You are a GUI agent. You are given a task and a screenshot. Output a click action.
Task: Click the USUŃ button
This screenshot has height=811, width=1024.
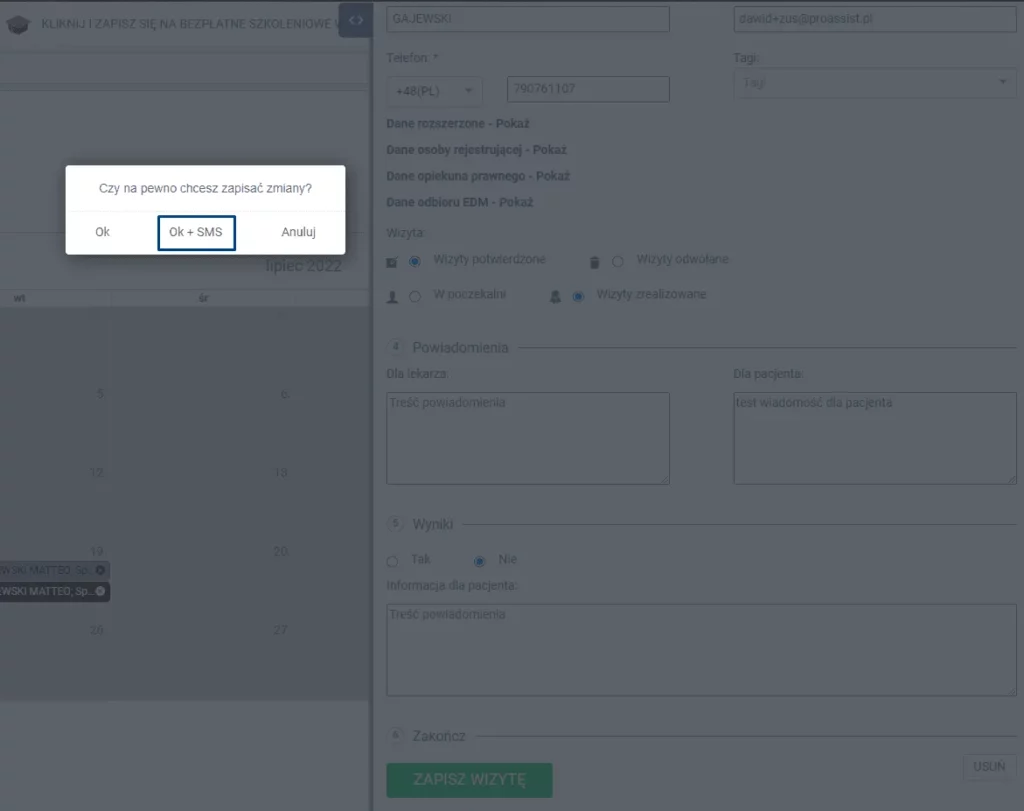990,767
